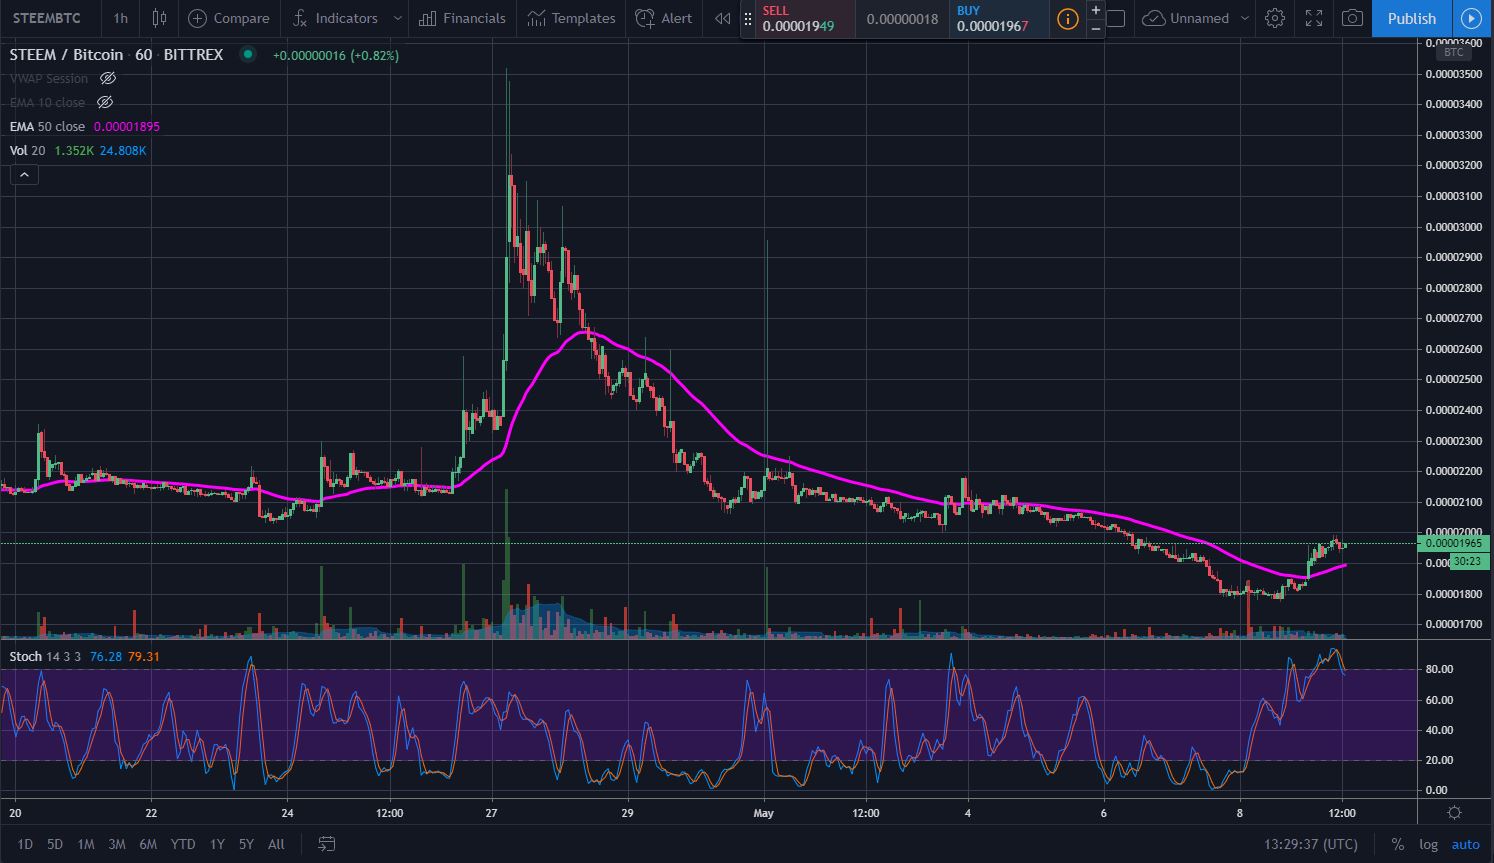Select the 1M time range
This screenshot has height=863, width=1494.
point(86,844)
